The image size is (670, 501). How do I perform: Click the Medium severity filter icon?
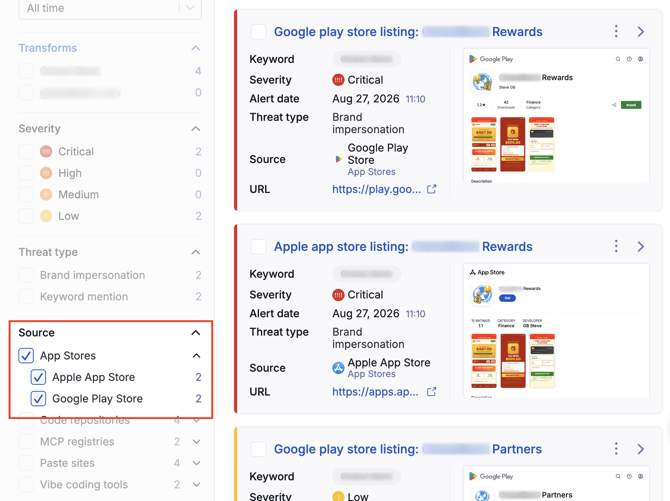[46, 195]
